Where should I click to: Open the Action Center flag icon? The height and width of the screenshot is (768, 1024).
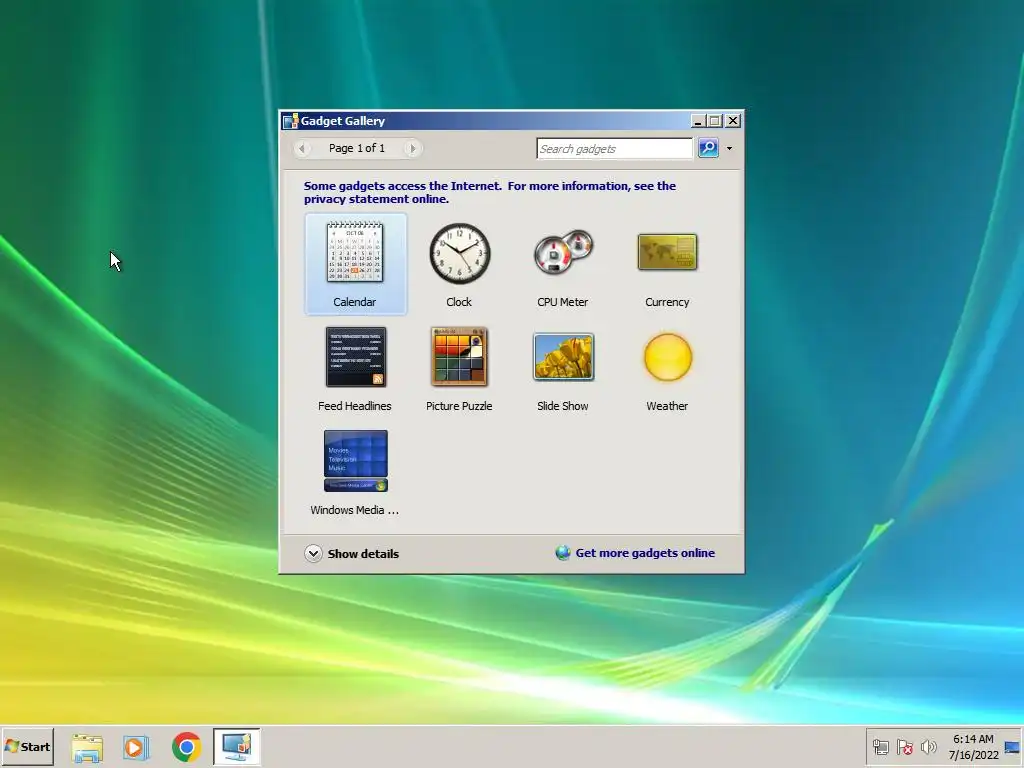(x=904, y=746)
